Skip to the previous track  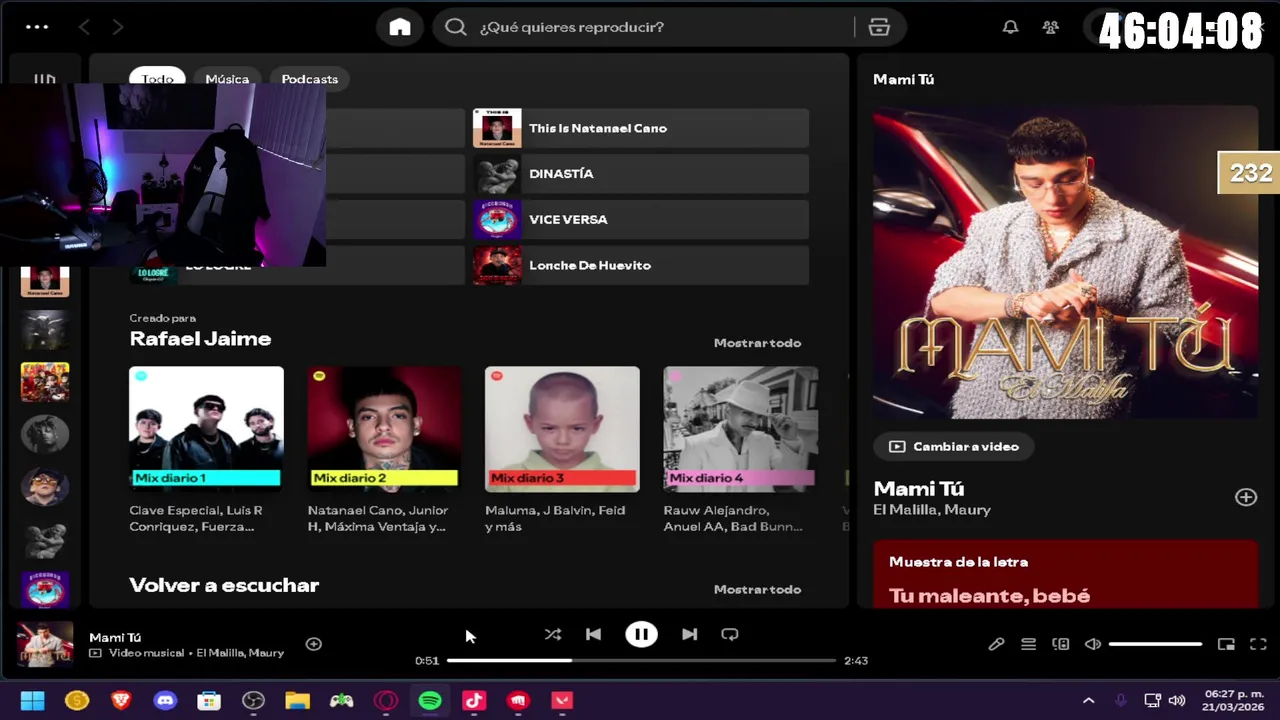point(593,634)
